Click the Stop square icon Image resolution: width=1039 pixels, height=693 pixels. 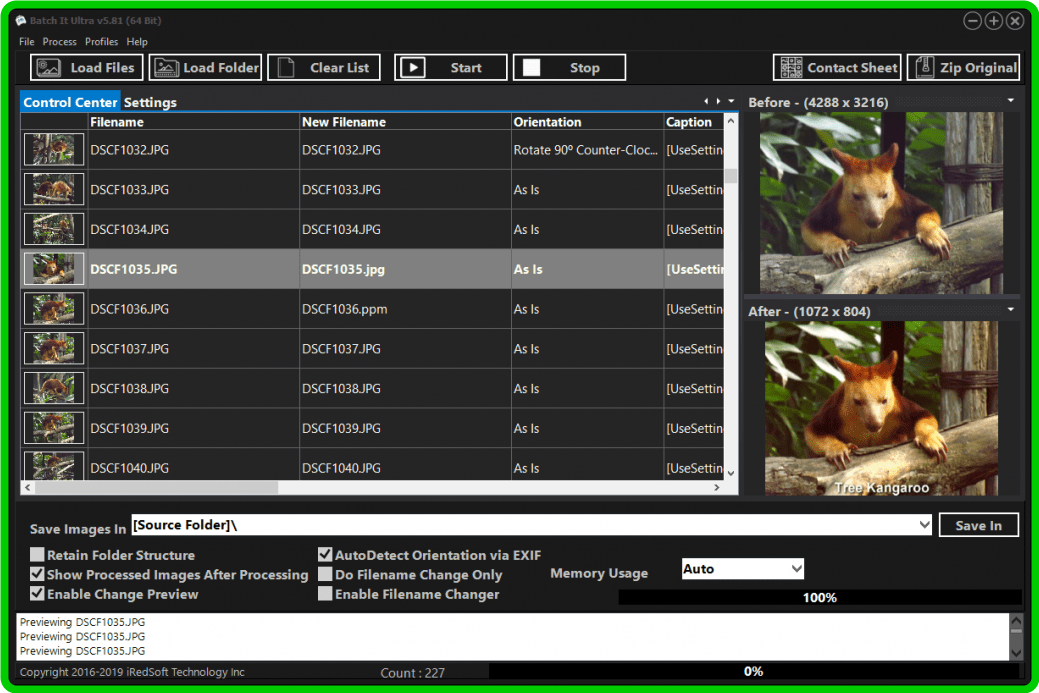pos(531,68)
